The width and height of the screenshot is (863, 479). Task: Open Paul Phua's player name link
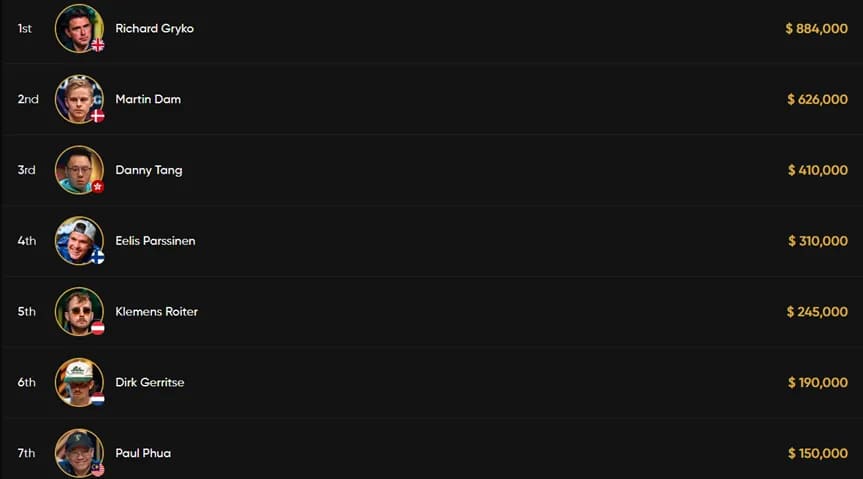coord(143,453)
